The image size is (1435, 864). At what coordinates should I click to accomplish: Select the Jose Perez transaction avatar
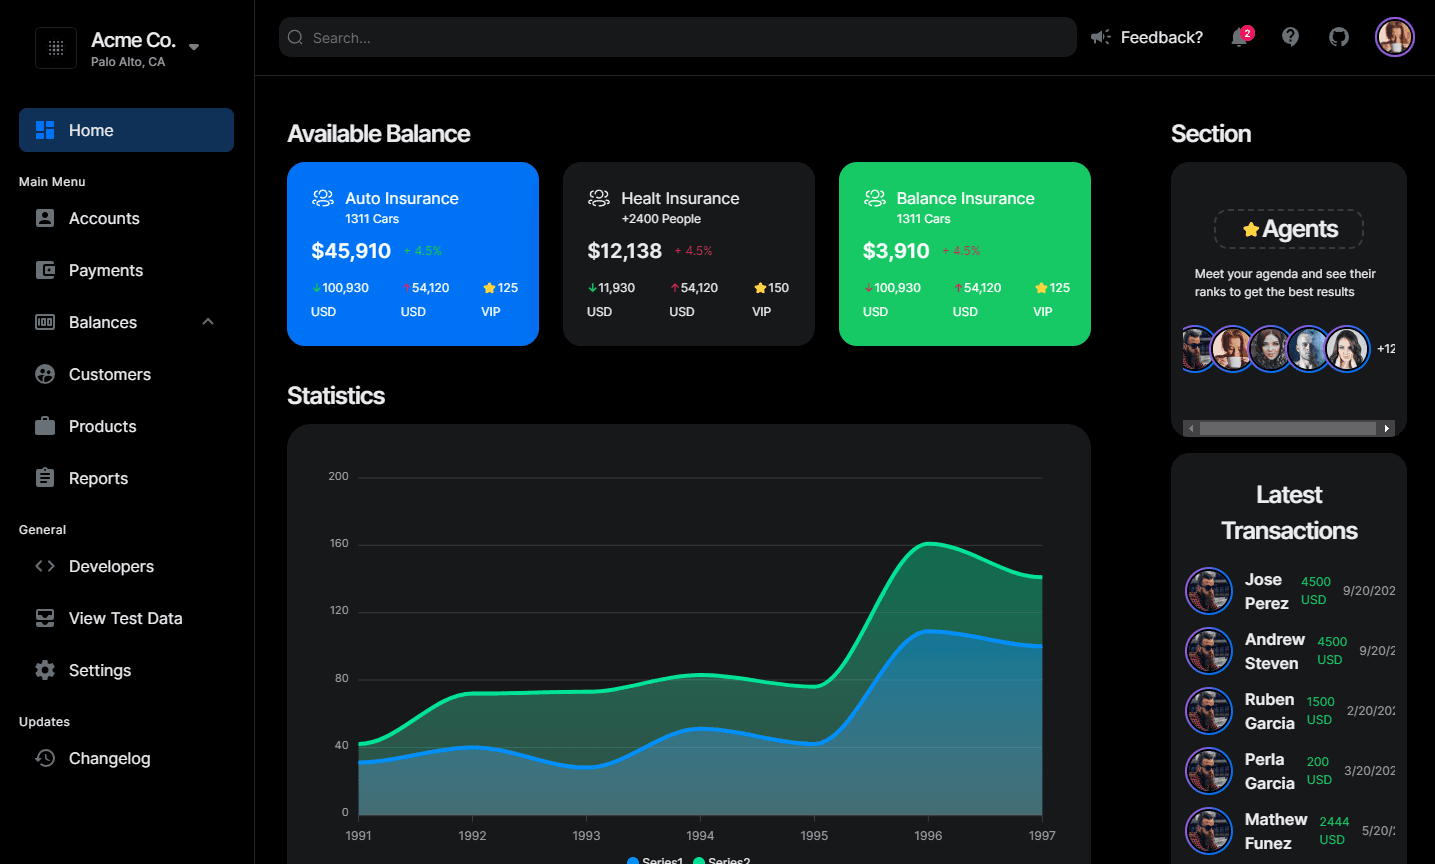click(1209, 591)
